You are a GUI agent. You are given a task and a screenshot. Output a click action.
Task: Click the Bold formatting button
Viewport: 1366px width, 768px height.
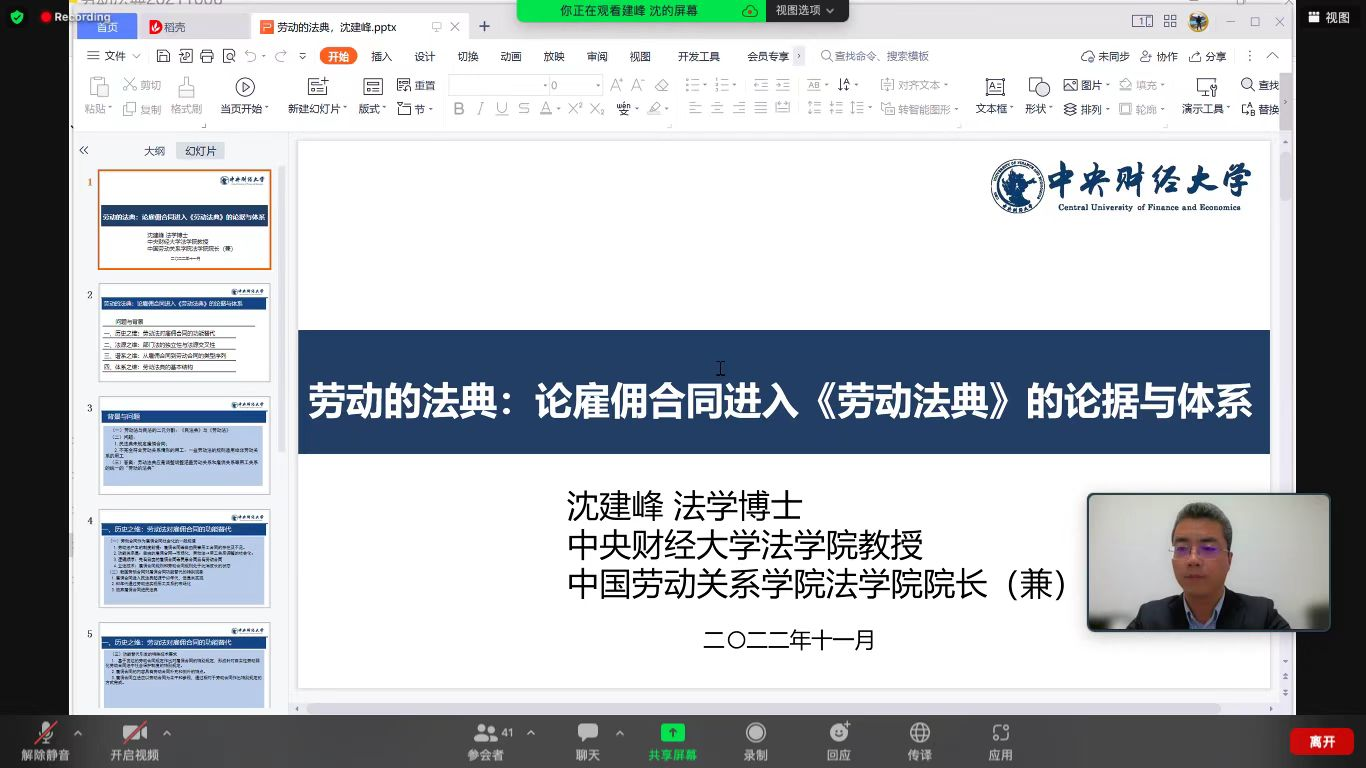[459, 109]
